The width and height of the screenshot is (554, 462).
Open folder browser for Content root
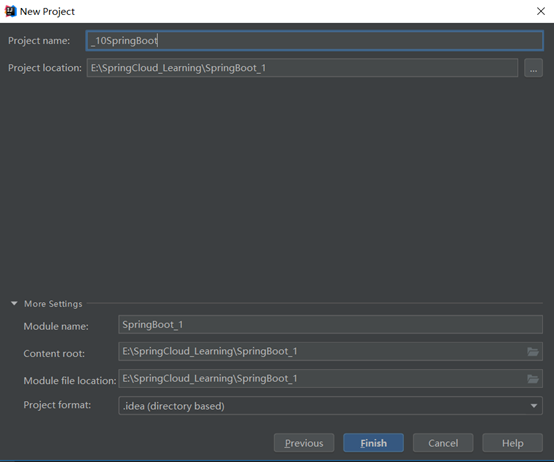click(x=533, y=351)
